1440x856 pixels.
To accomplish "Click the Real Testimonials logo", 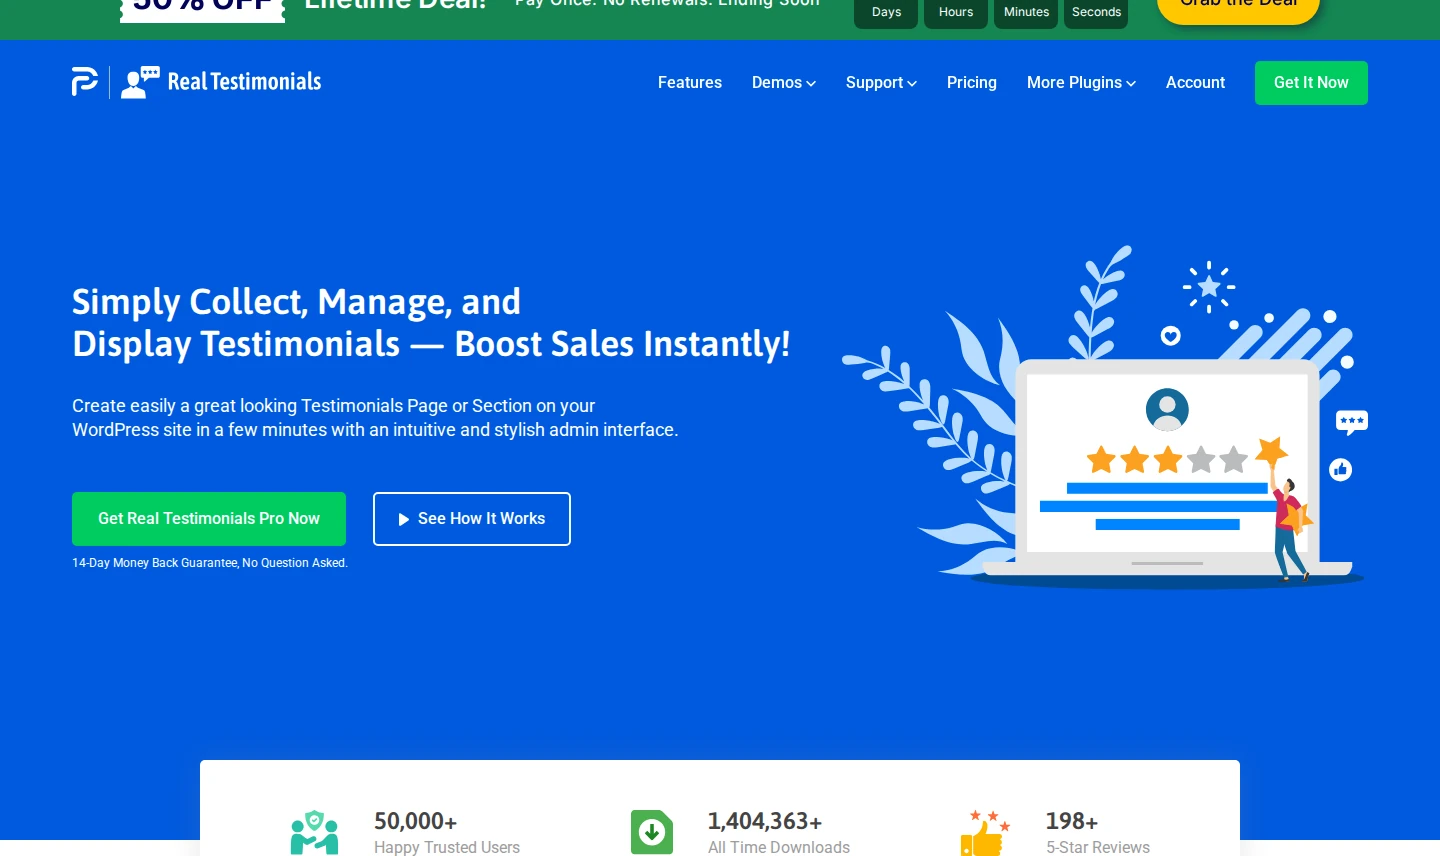I will tap(221, 82).
